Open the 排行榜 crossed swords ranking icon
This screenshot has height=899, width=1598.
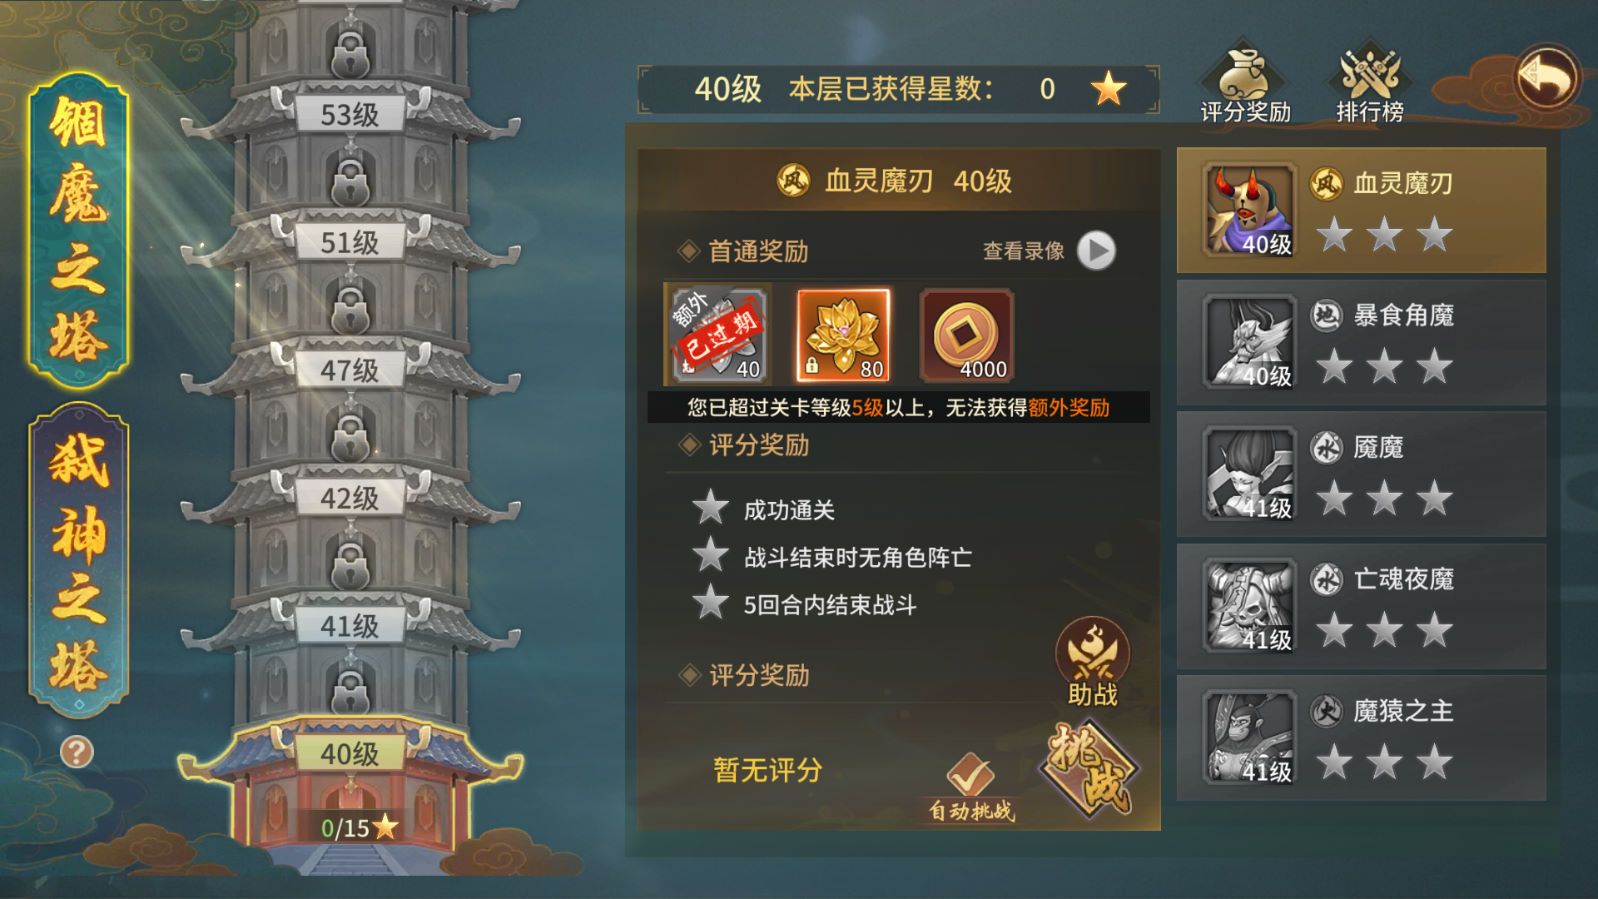point(1370,83)
